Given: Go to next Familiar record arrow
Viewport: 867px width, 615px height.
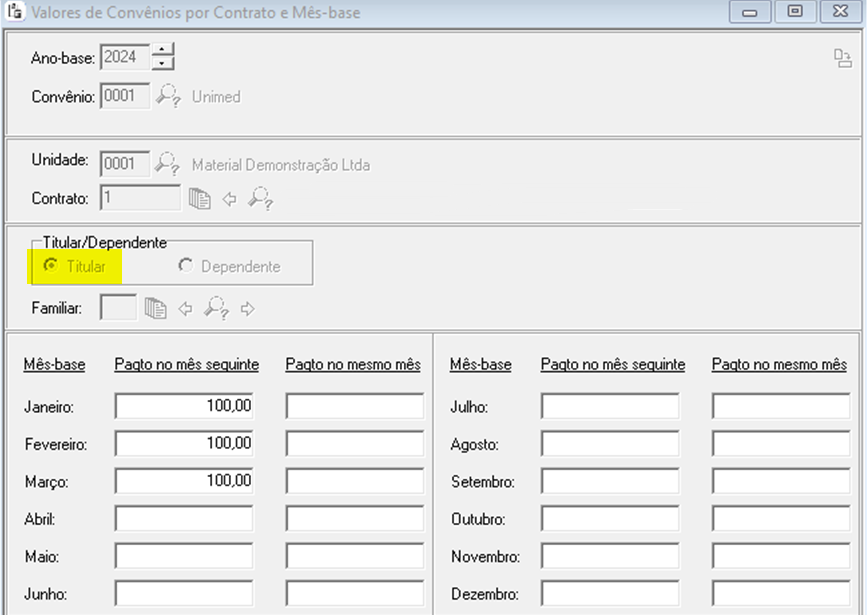Looking at the screenshot, I should (248, 308).
